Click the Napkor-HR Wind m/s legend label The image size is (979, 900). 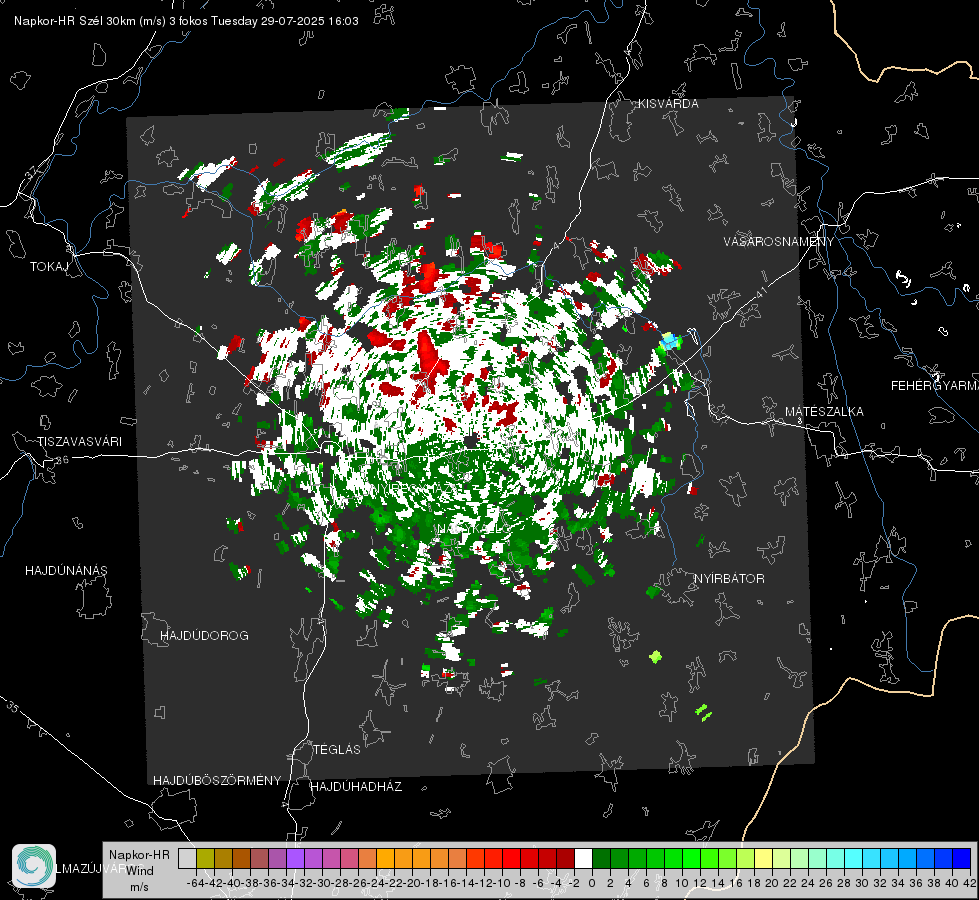pyautogui.click(x=139, y=871)
